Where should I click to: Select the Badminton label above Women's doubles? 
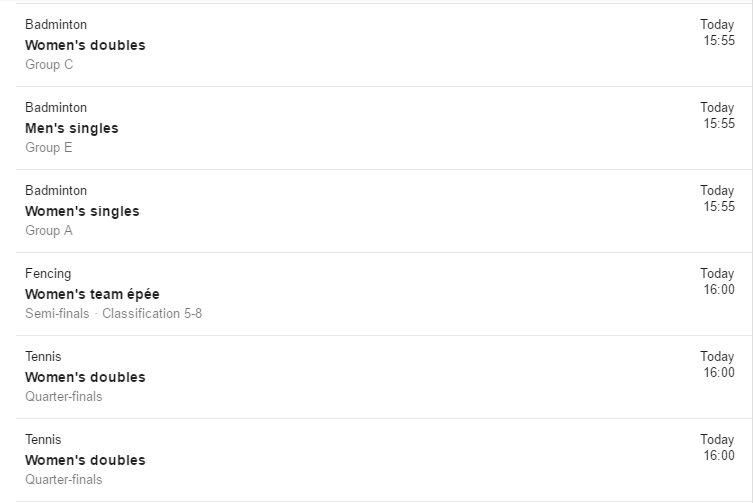tap(56, 25)
